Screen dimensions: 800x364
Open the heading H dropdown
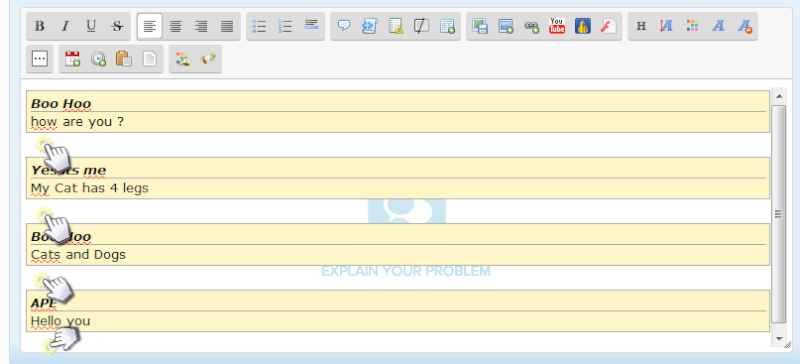pyautogui.click(x=641, y=26)
